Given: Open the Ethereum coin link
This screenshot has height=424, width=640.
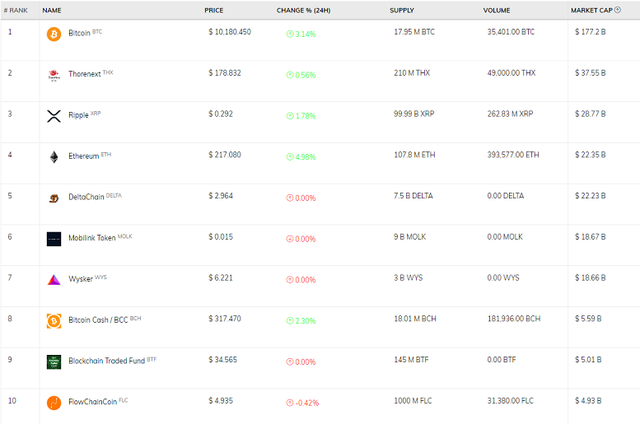Looking at the screenshot, I should tap(84, 156).
